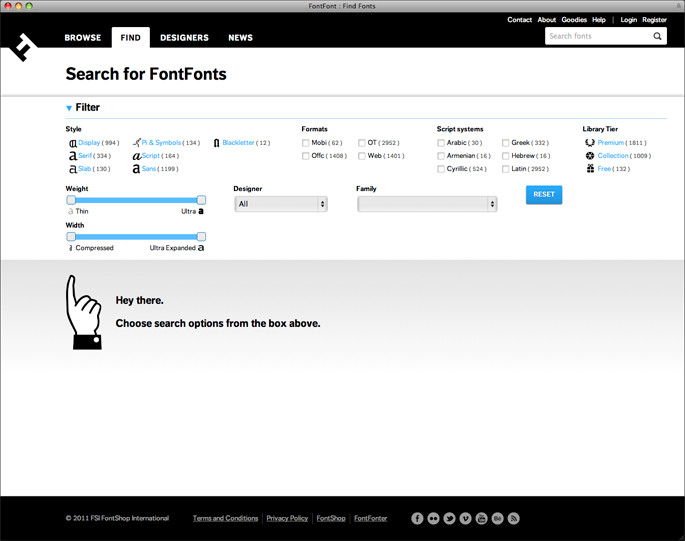Open the Goodies menu link
685x541 pixels.
[574, 20]
